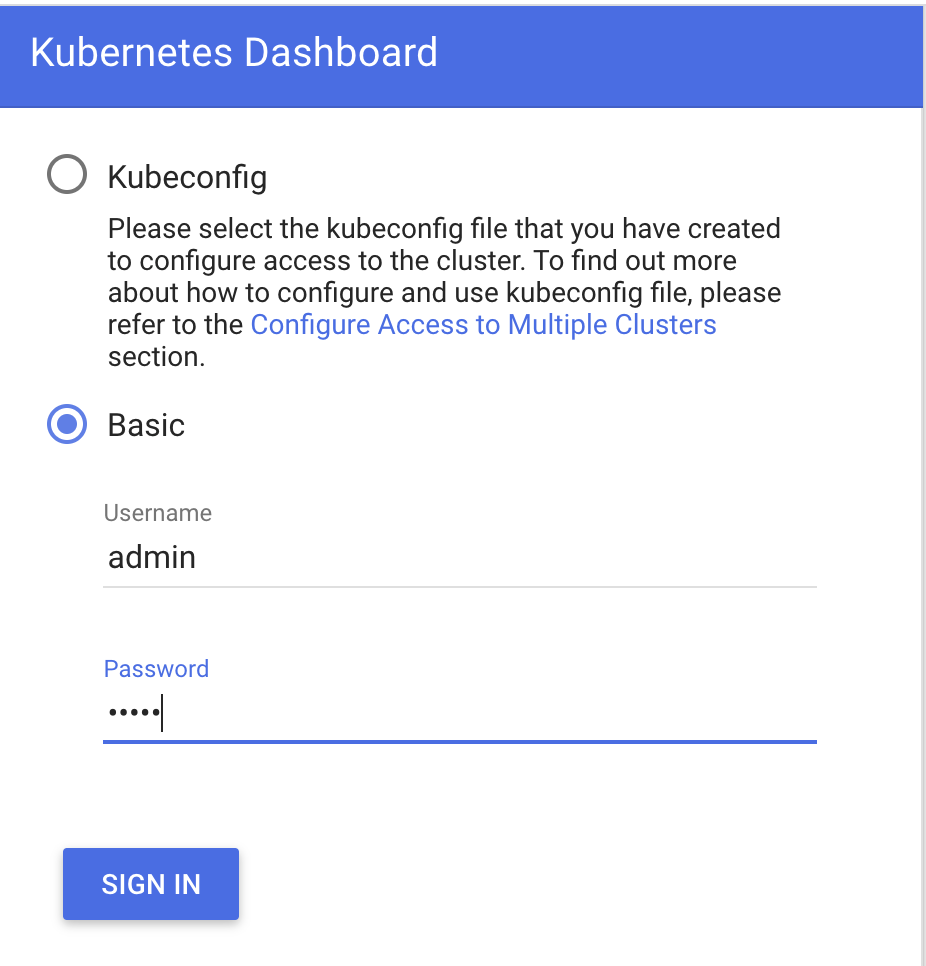The image size is (926, 966).
Task: Click the kubeconfig description paragraph
Action: [x=444, y=293]
